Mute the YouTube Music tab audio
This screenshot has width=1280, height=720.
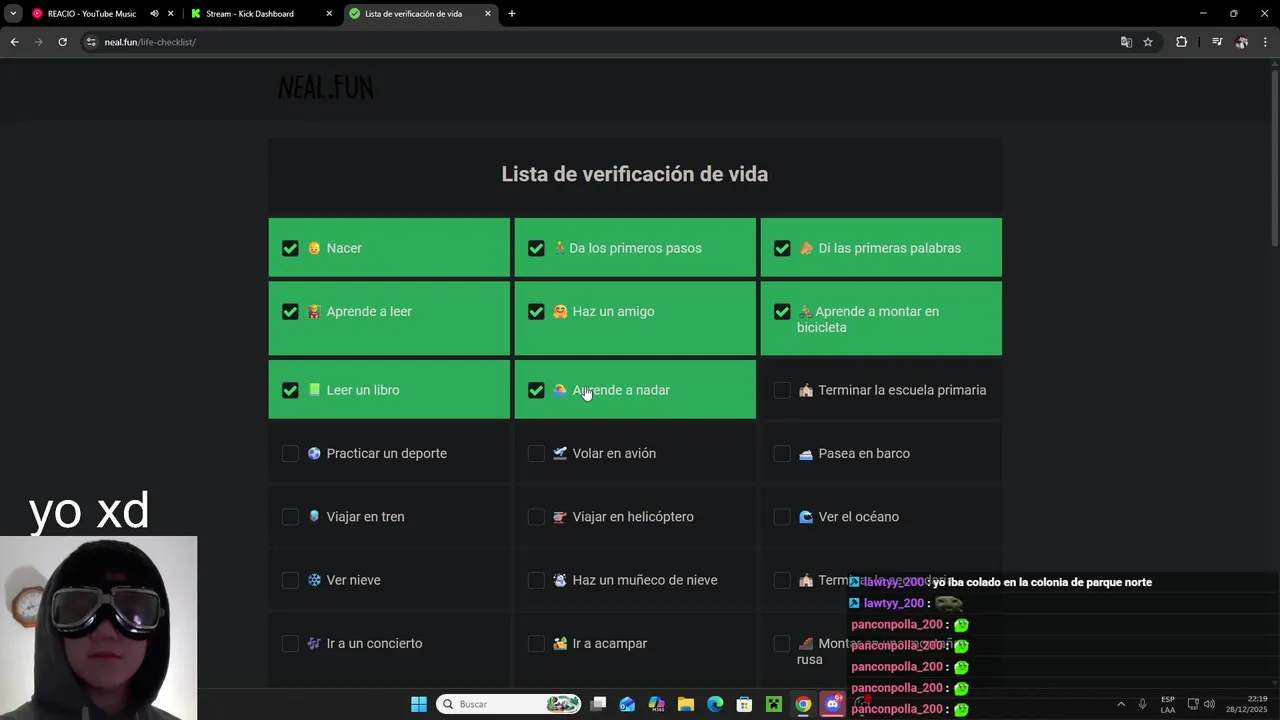[154, 14]
